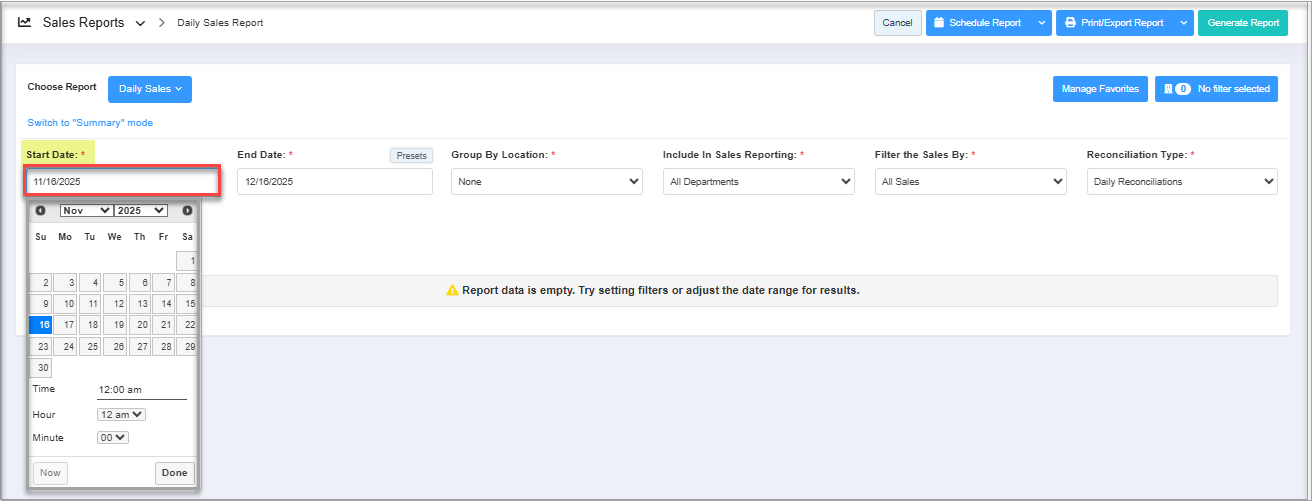
Task: Open the Daily Sales report chooser
Action: click(150, 89)
